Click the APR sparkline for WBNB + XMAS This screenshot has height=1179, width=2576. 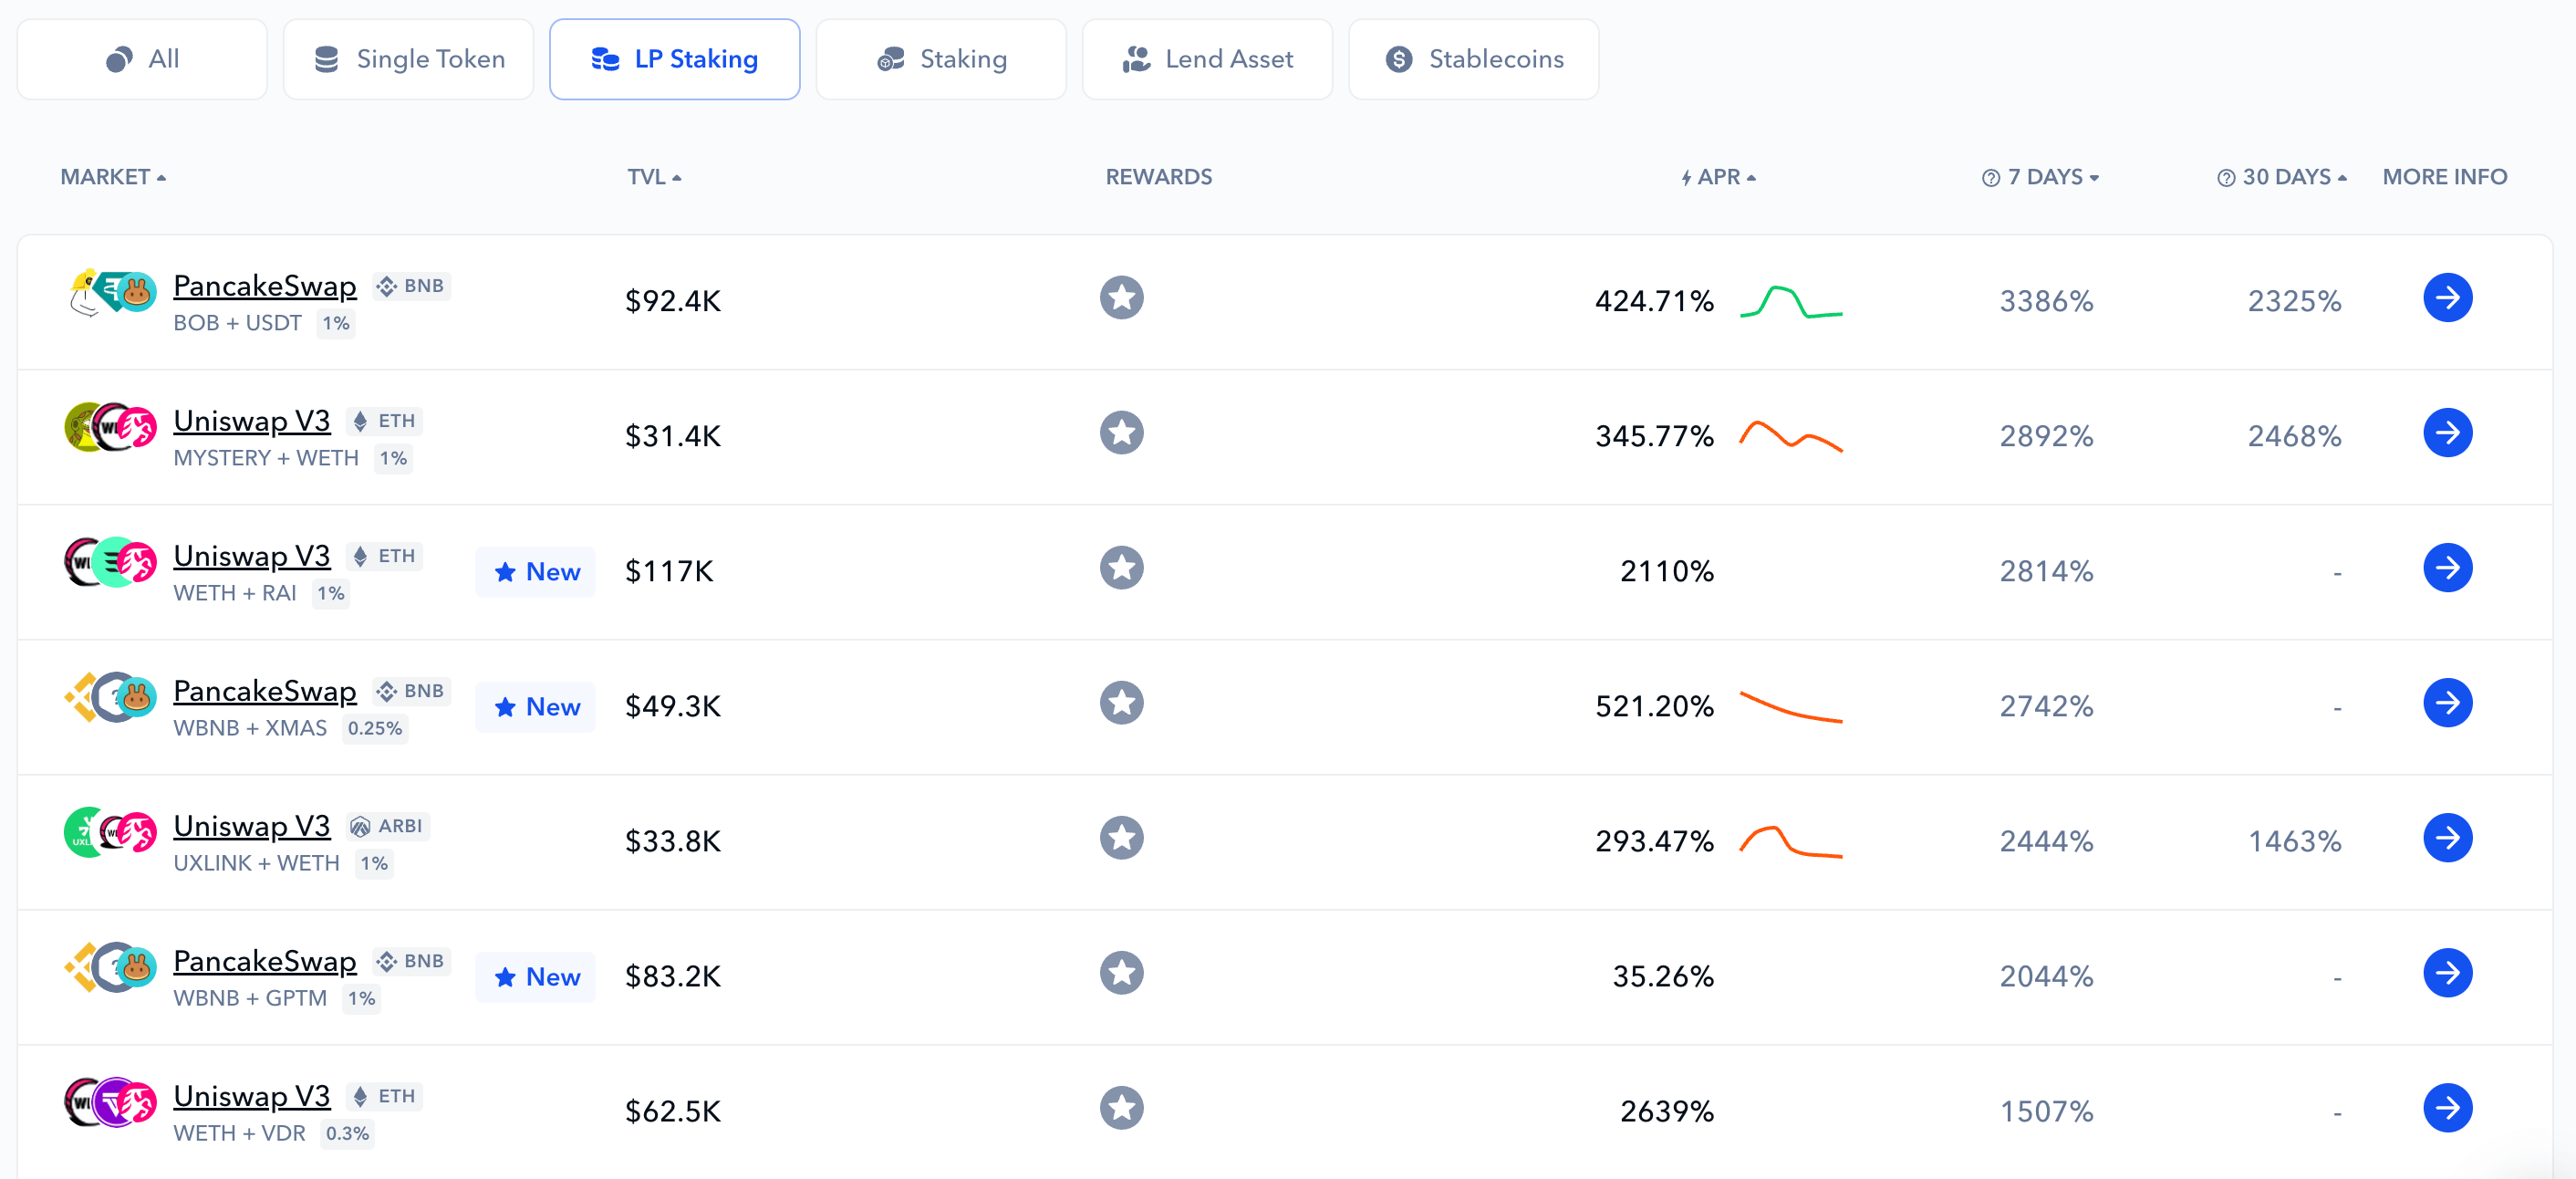1791,706
